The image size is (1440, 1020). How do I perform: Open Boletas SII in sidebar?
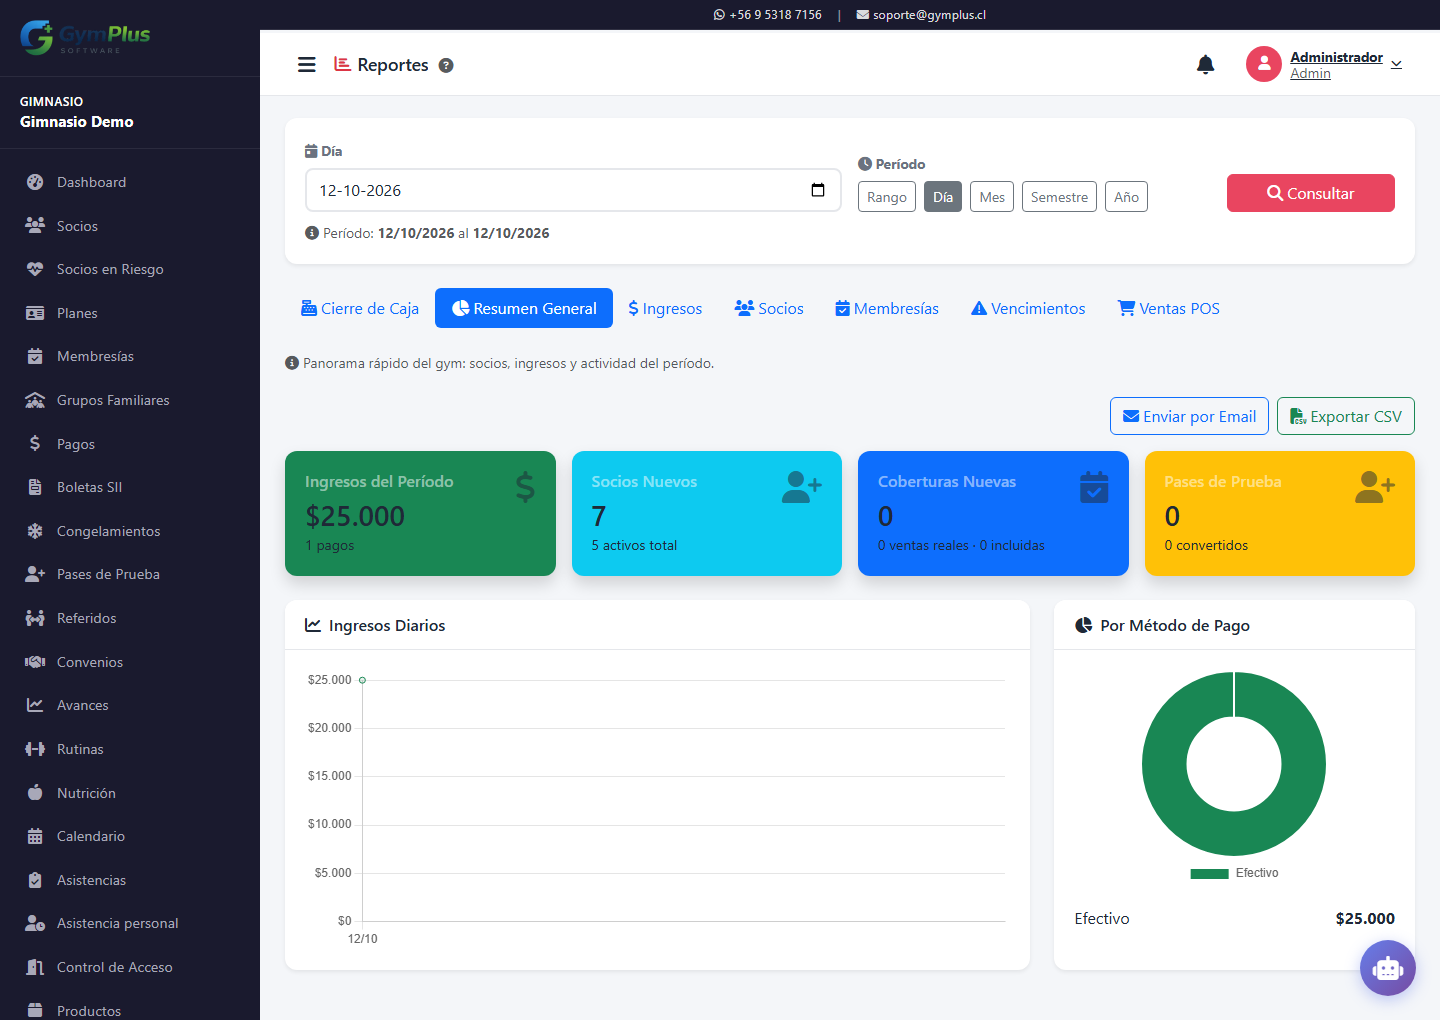(90, 487)
